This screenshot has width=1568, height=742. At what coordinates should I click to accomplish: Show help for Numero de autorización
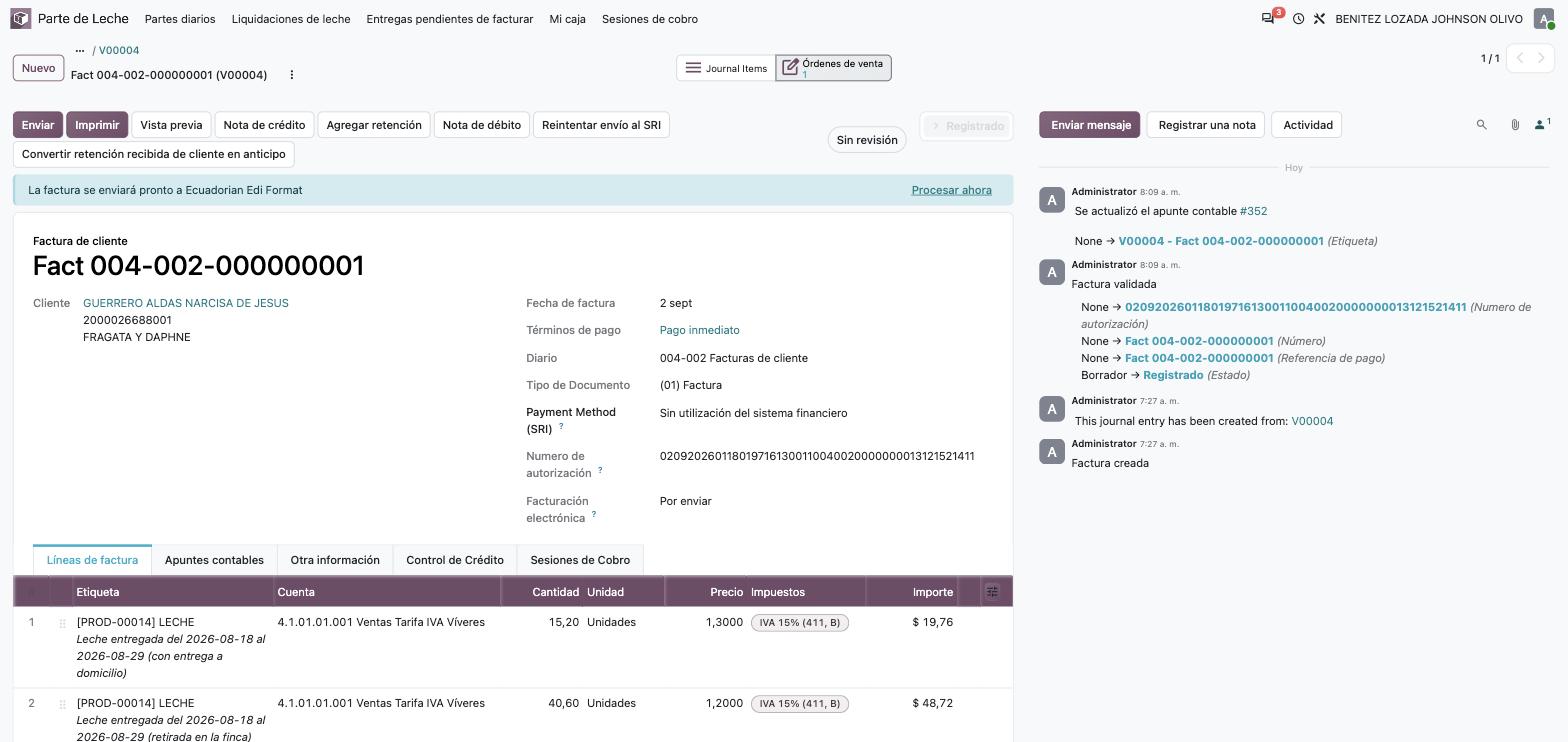pyautogui.click(x=600, y=471)
